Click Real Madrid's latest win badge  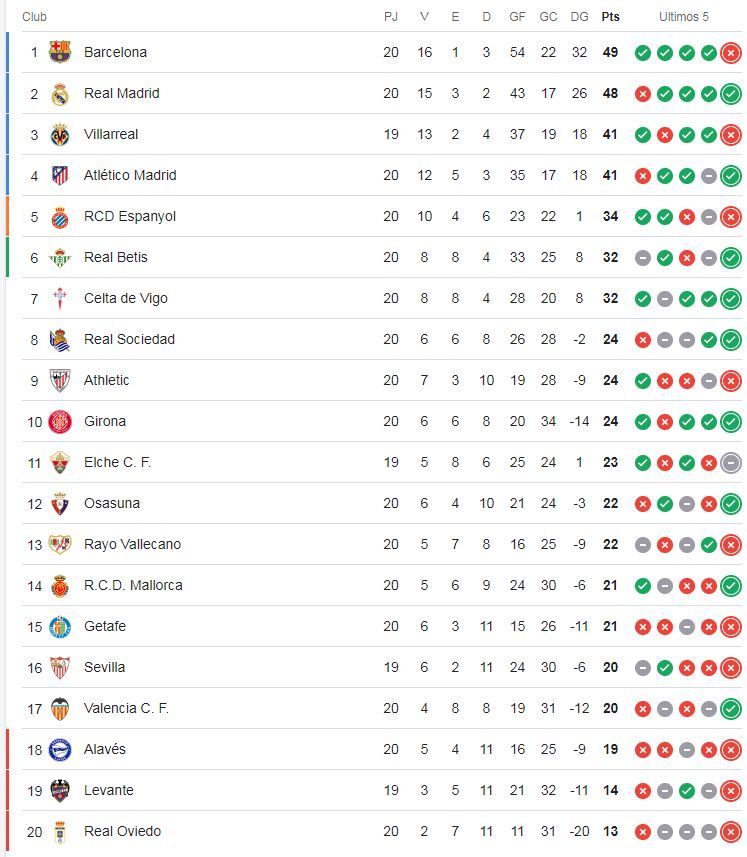coord(730,93)
